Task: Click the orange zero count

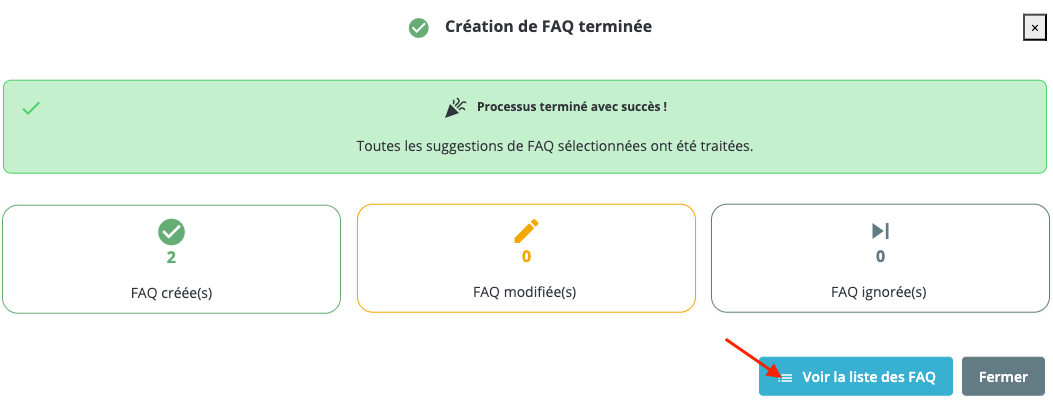Action: pos(526,256)
